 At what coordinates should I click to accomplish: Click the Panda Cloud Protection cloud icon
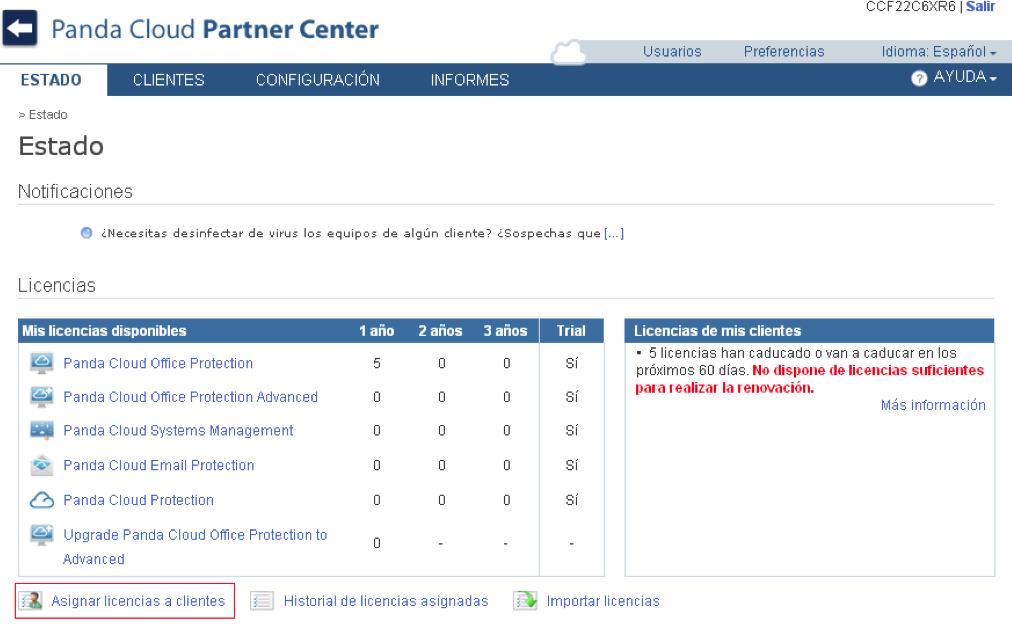pos(42,500)
